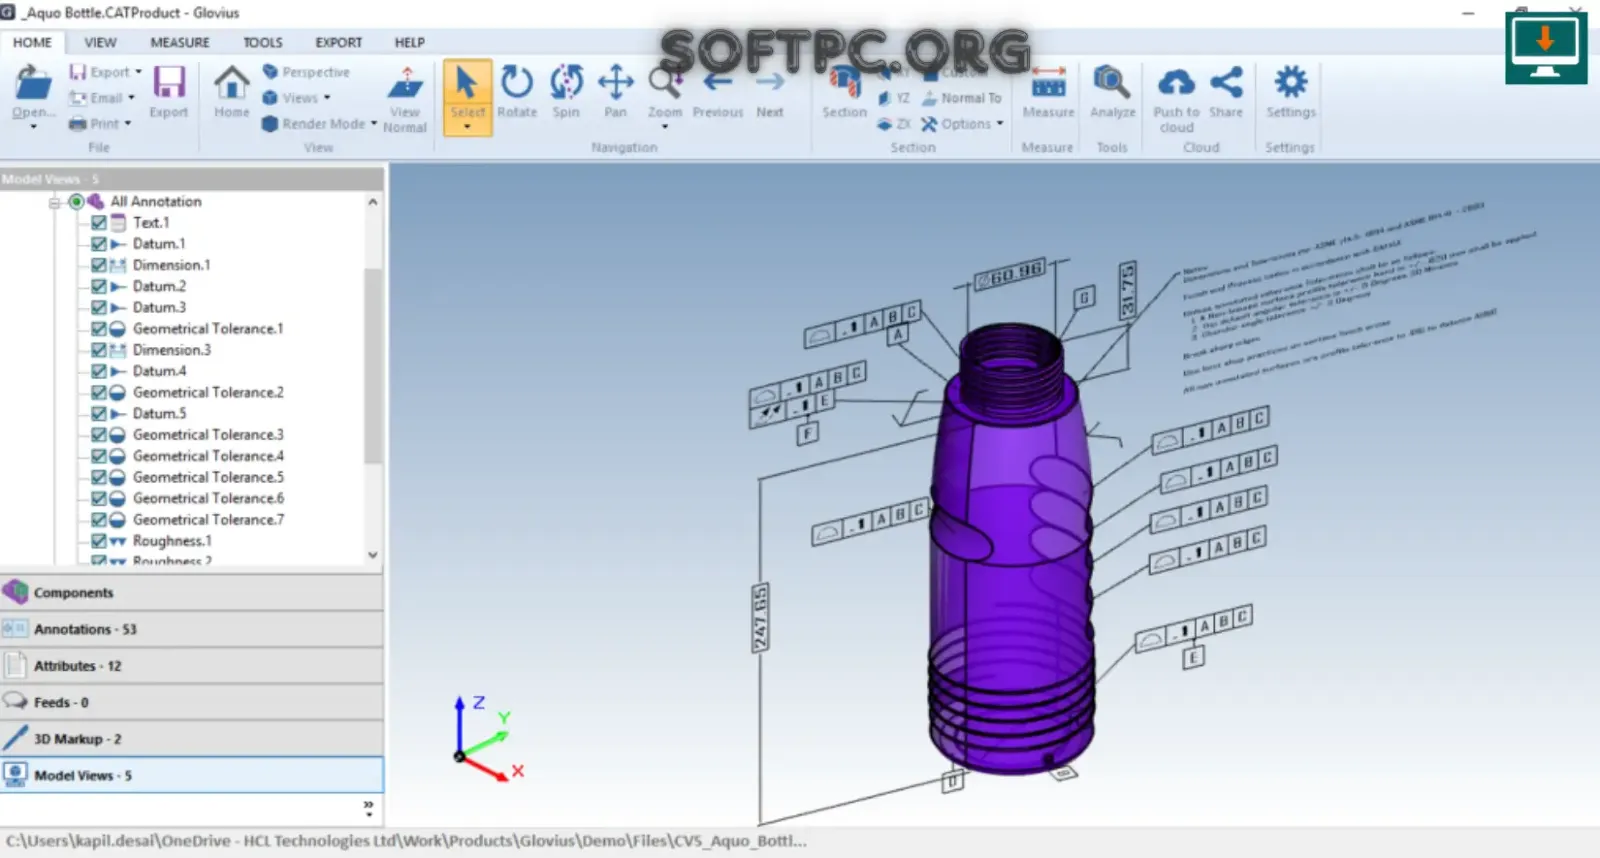The image size is (1600, 858).
Task: Switch to the VIEW ribbon tab
Action: pos(100,42)
